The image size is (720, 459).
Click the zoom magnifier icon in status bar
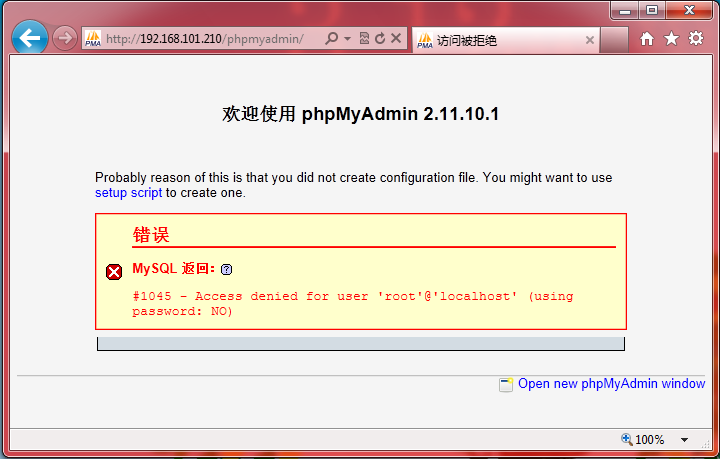point(626,439)
